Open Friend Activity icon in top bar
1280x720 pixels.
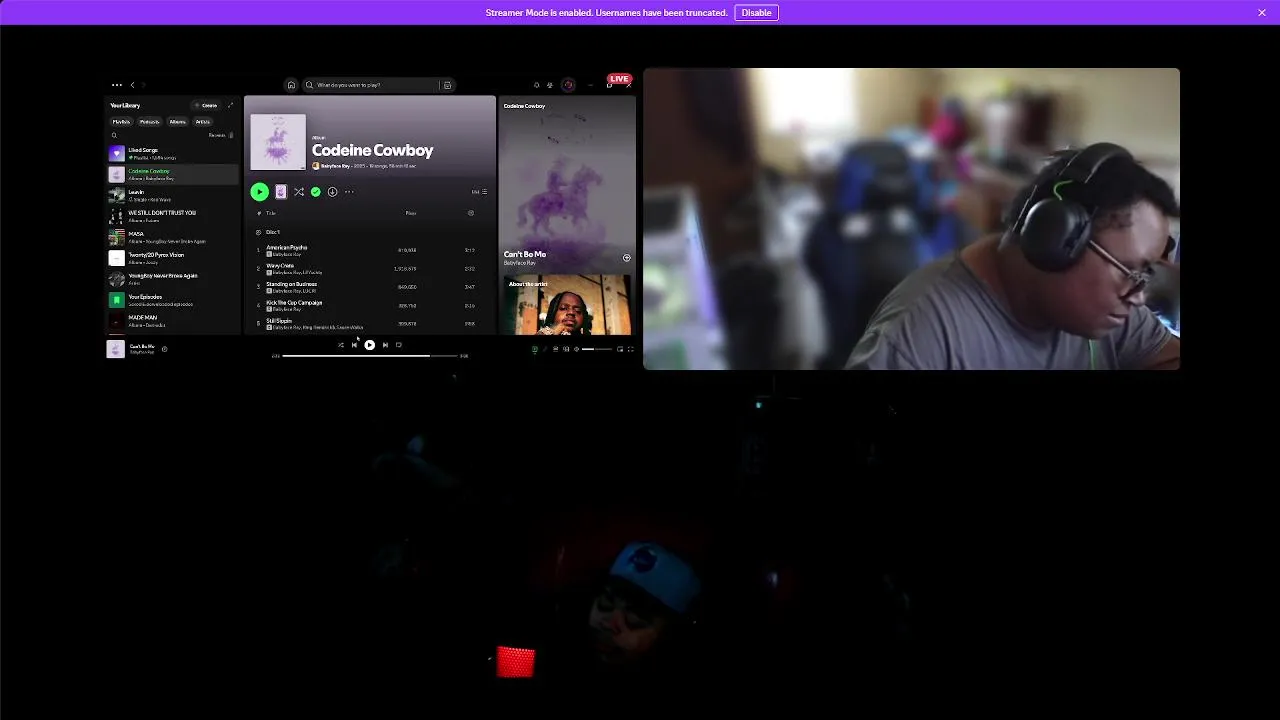point(550,85)
